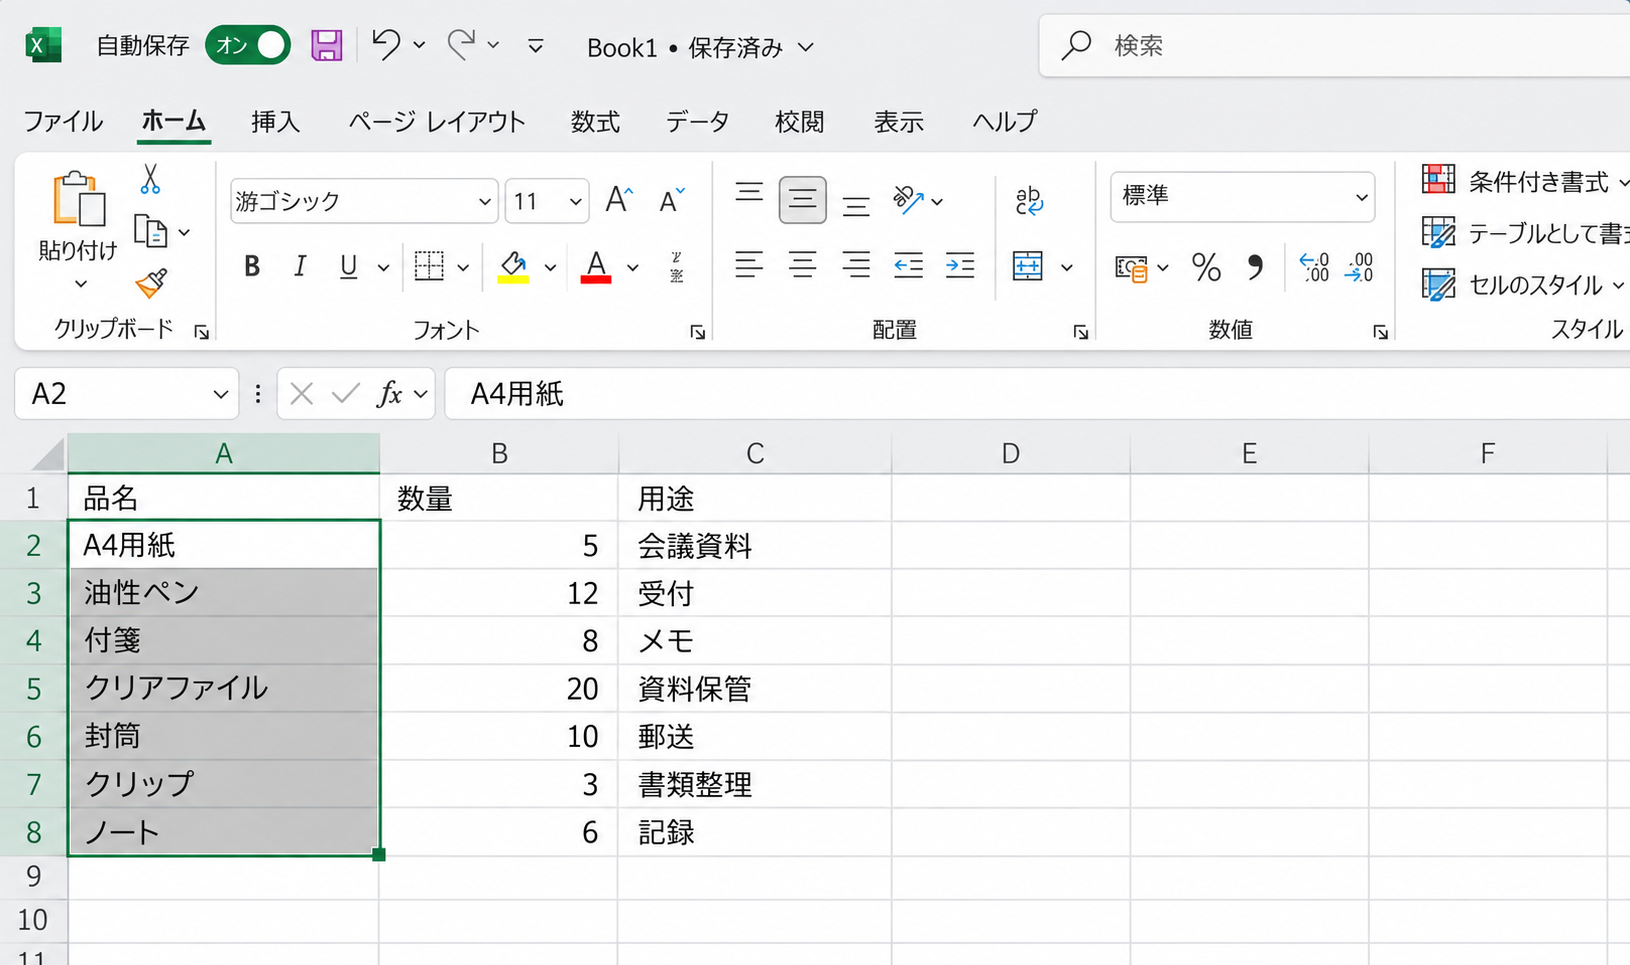
Task: Click the 貼り付け paste clipboard icon
Action: tap(79, 199)
